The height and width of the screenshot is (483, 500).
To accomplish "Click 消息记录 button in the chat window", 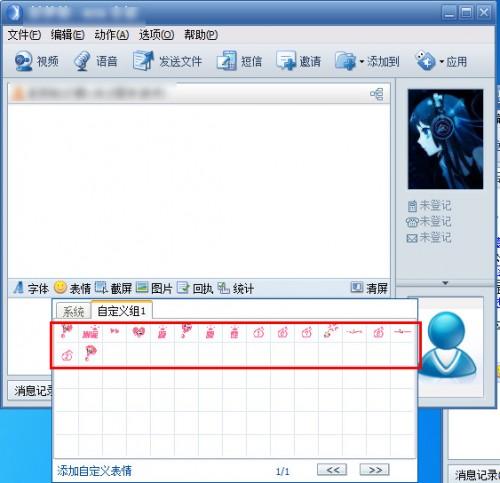I will point(30,390).
